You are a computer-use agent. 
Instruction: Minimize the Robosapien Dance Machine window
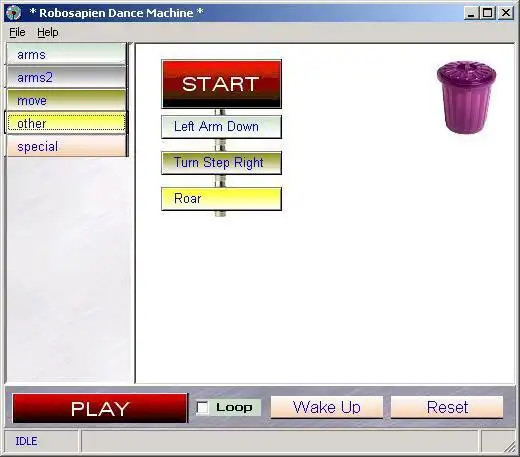tap(471, 13)
